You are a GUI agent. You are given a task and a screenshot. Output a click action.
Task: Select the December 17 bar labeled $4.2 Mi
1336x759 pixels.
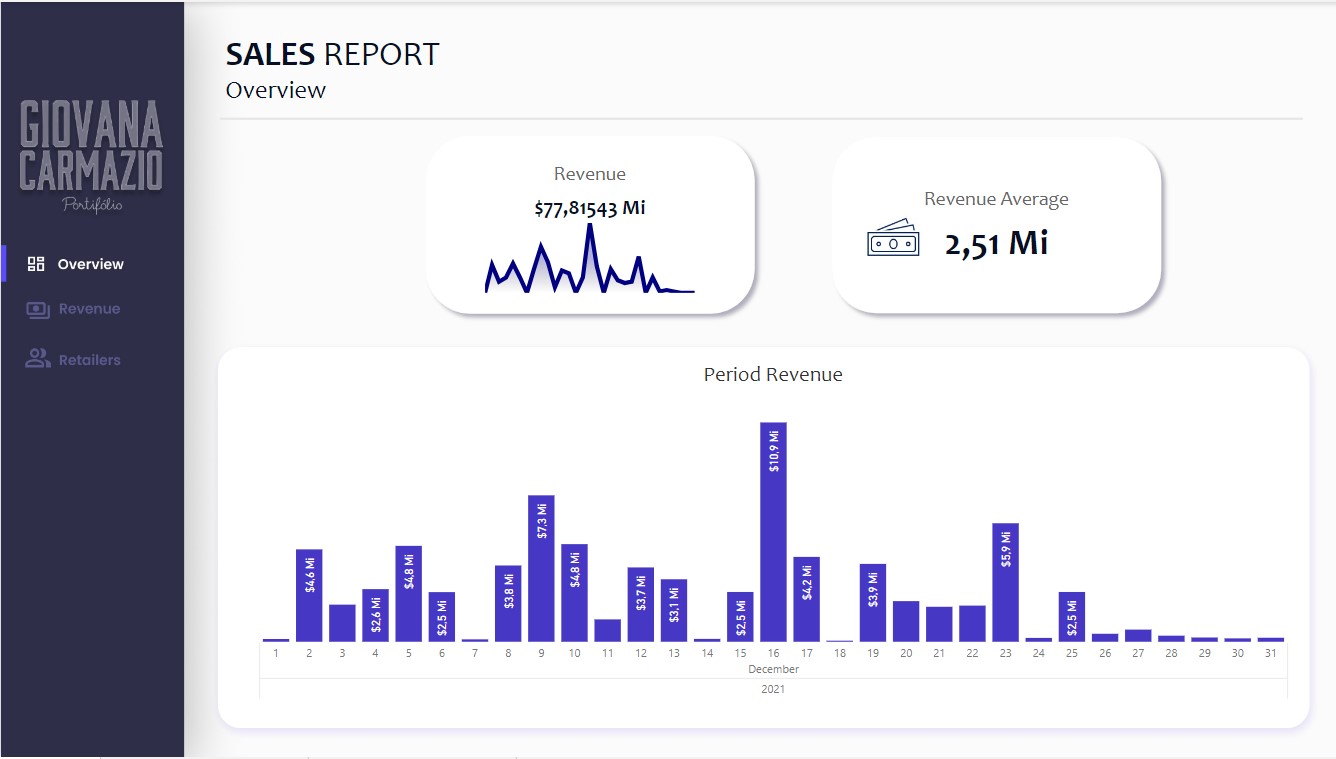pos(806,599)
